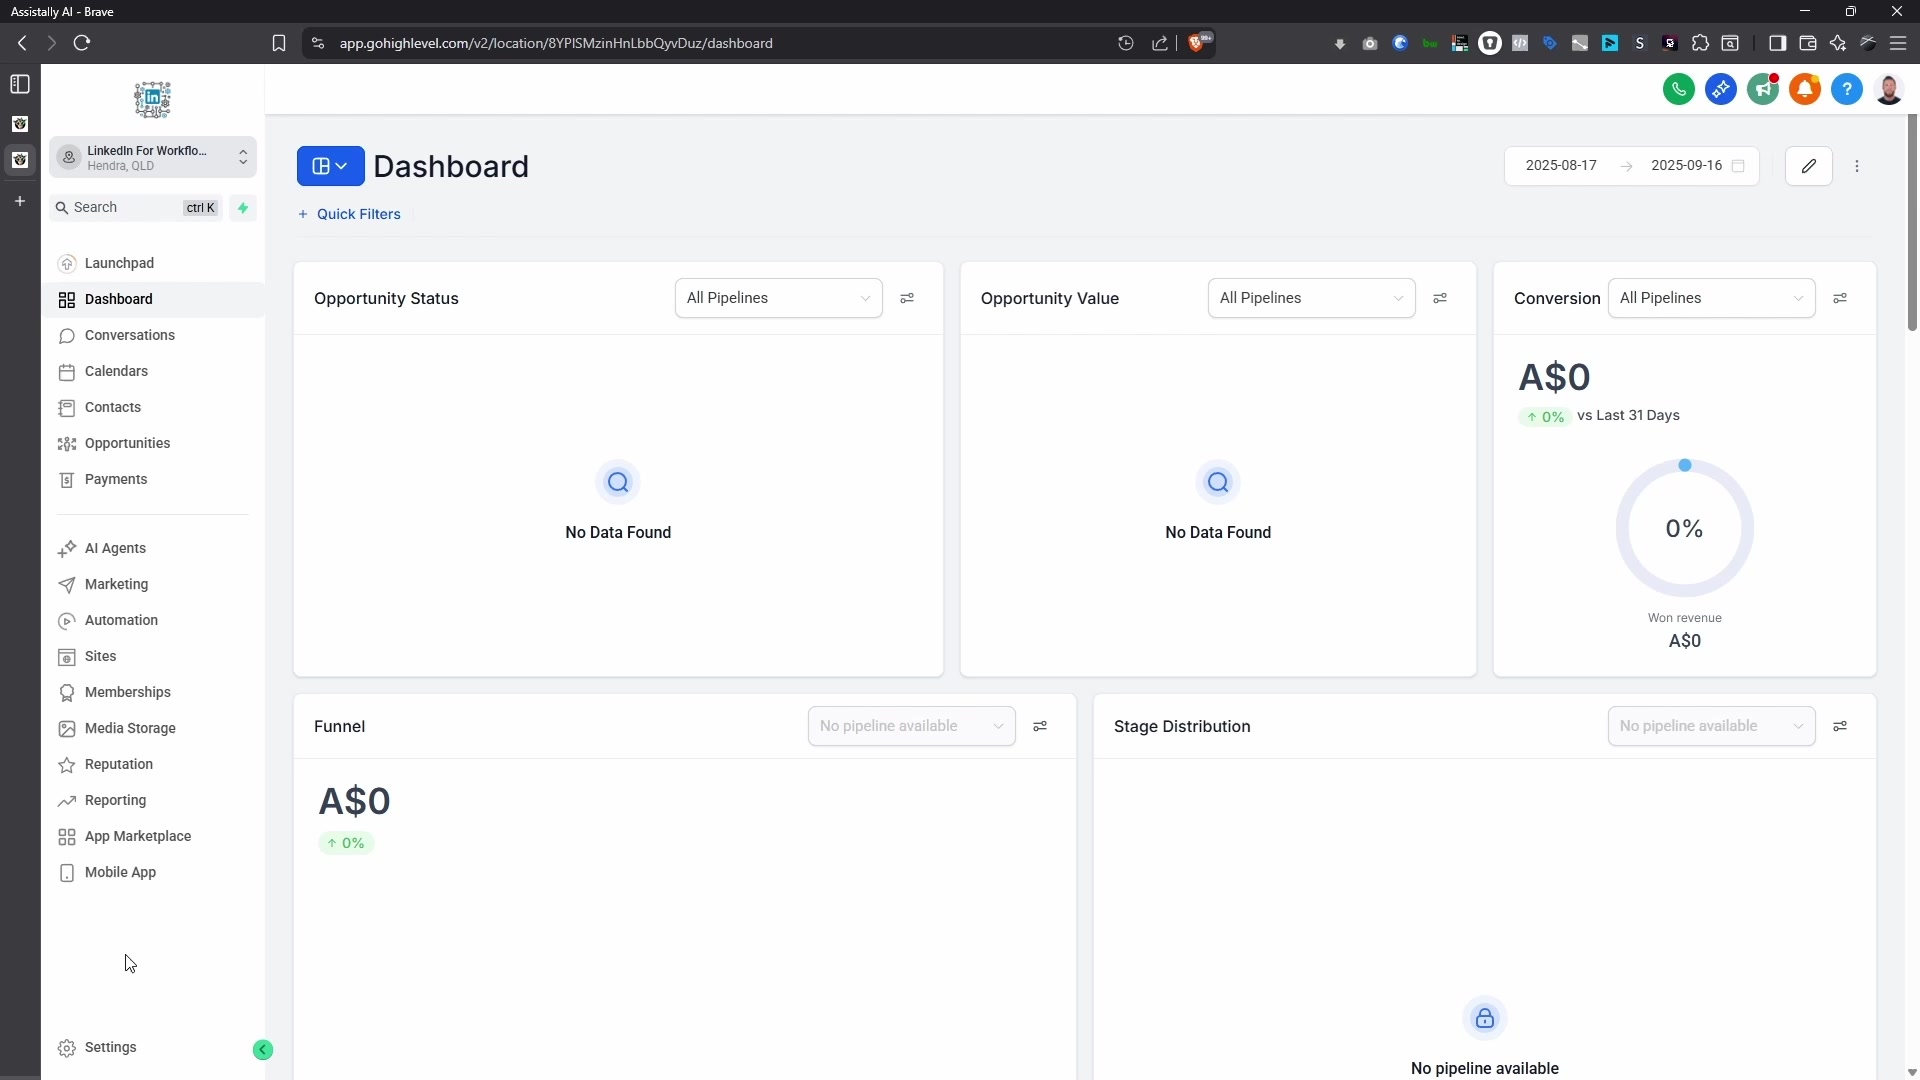Click the lightning quick actions icon
This screenshot has height=1080, width=1920.
[x=243, y=208]
